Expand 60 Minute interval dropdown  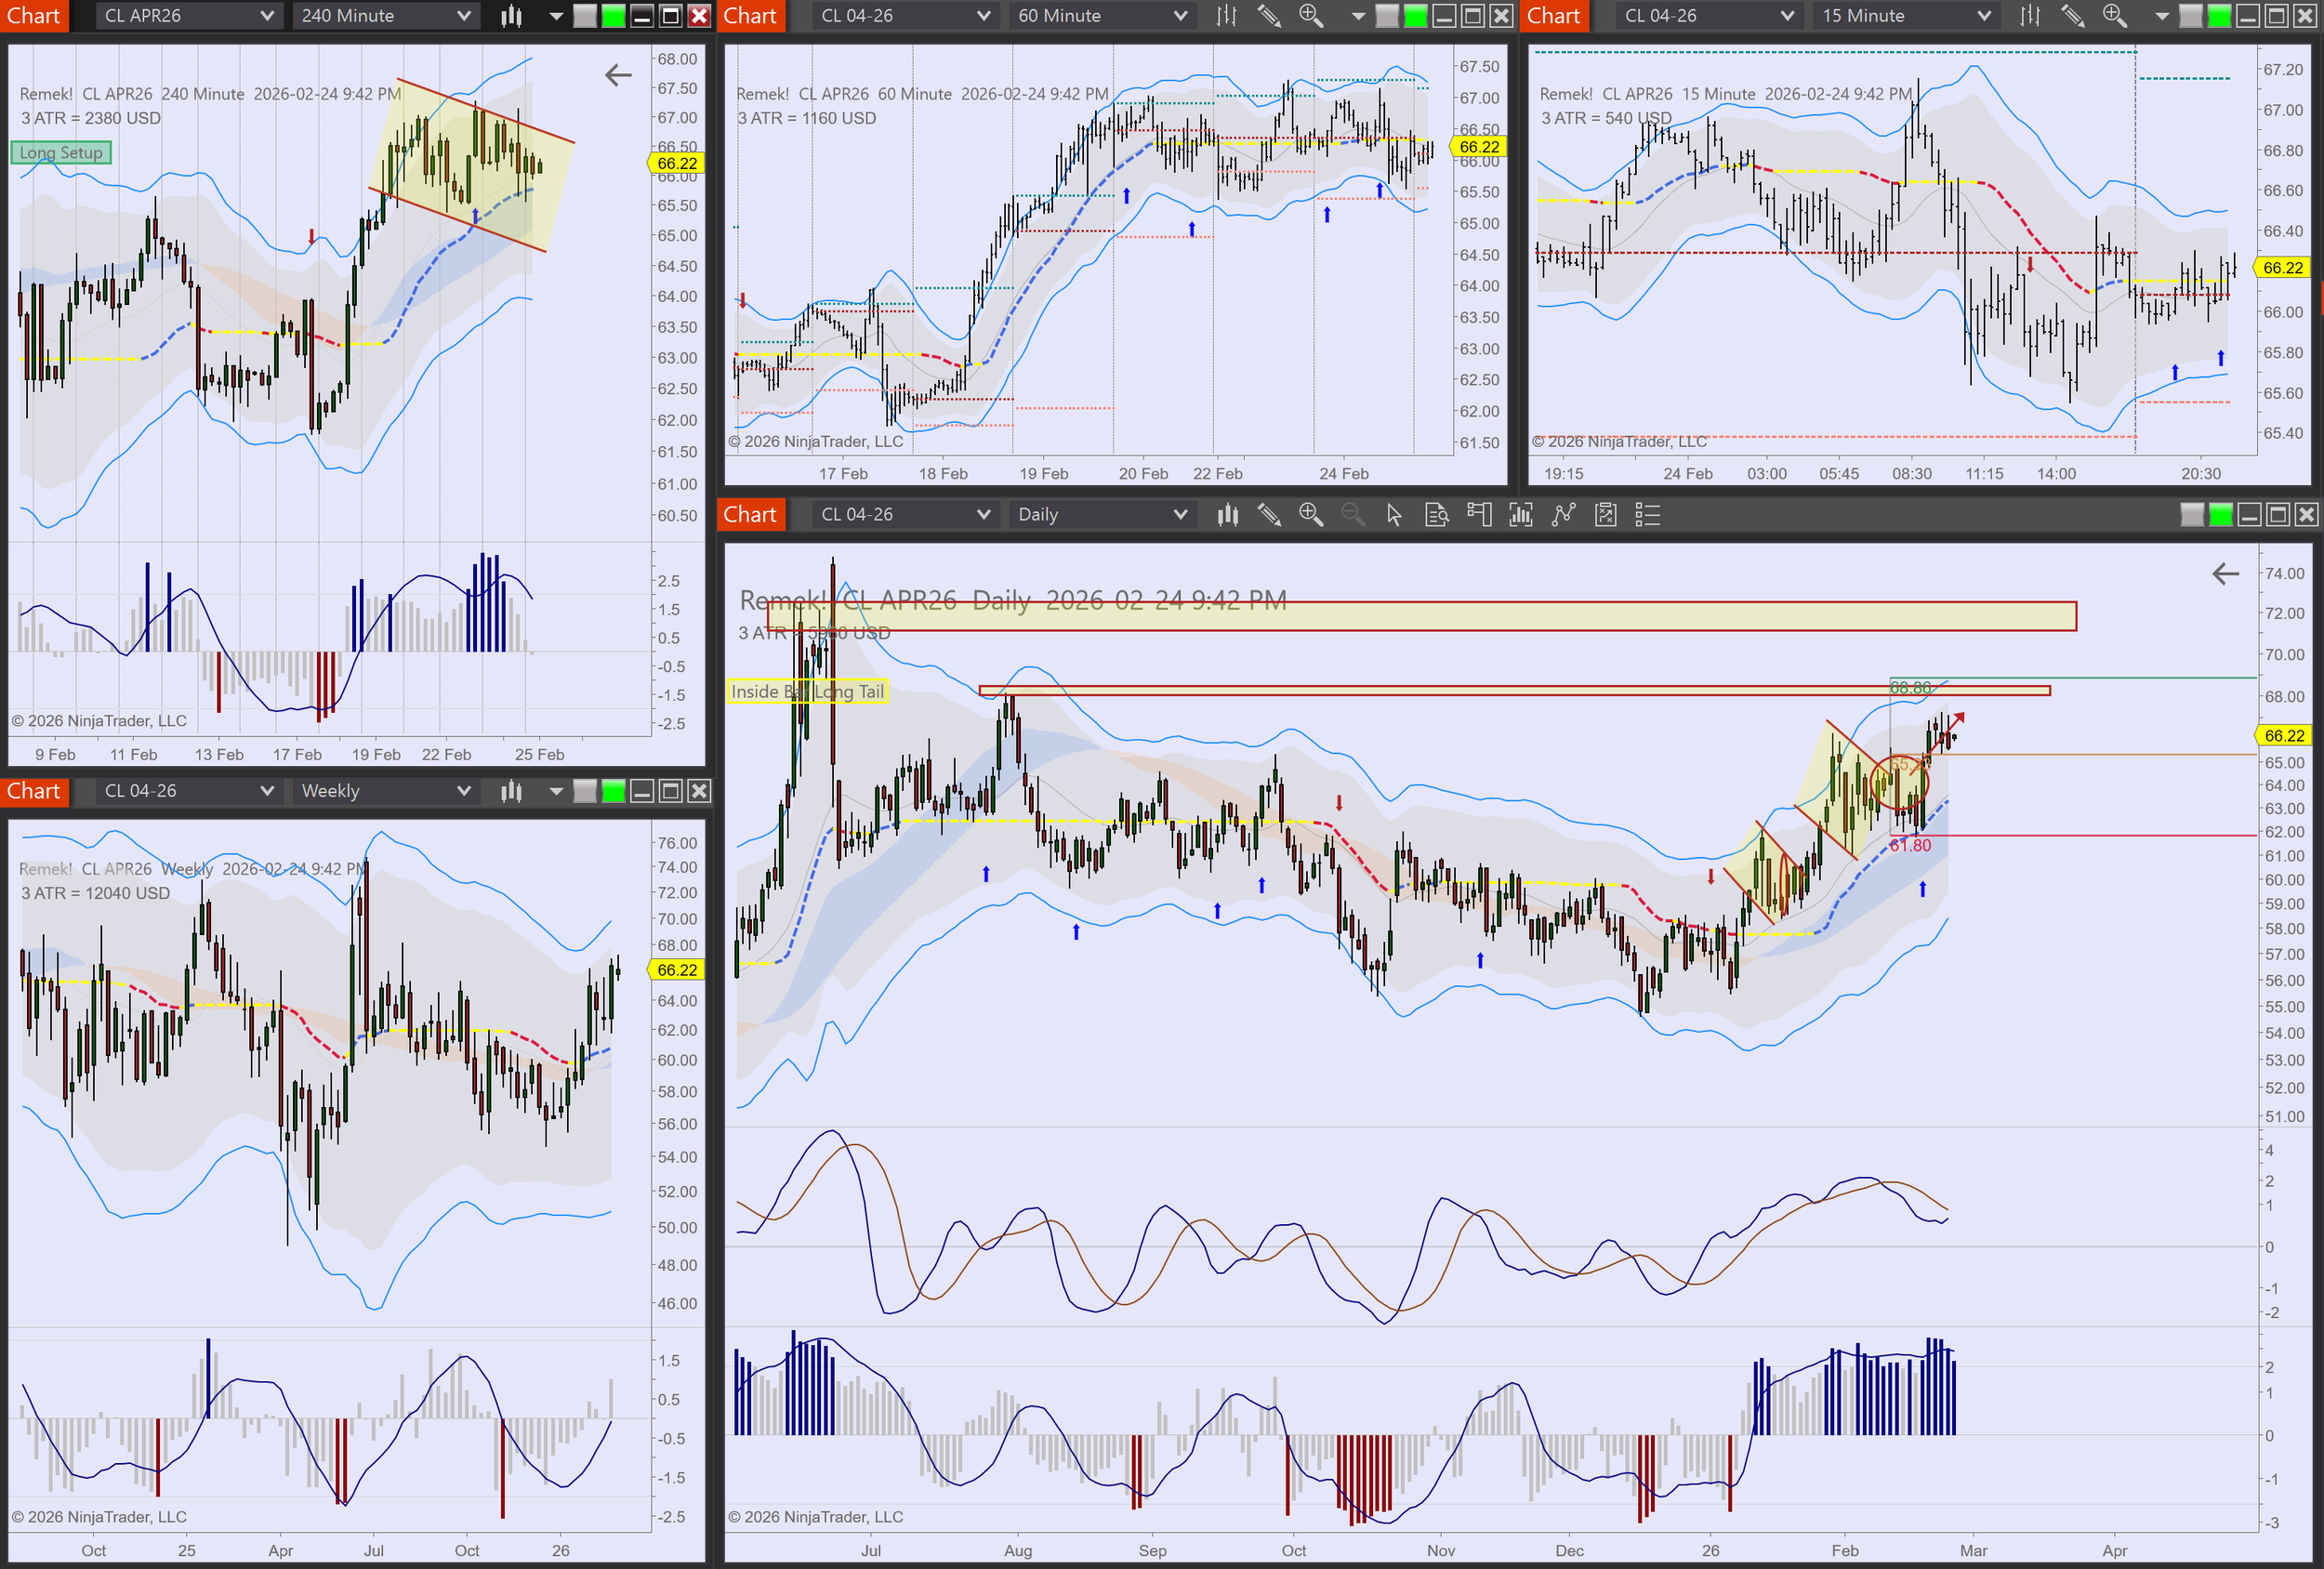point(1180,16)
